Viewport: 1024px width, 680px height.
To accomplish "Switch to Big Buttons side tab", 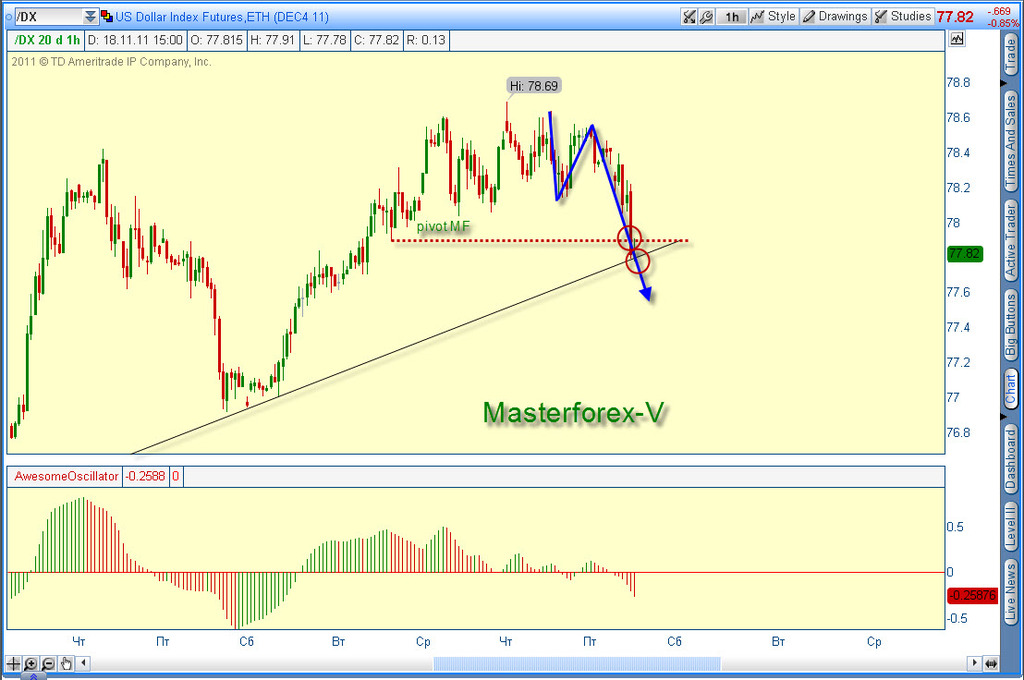I will (x=1011, y=325).
